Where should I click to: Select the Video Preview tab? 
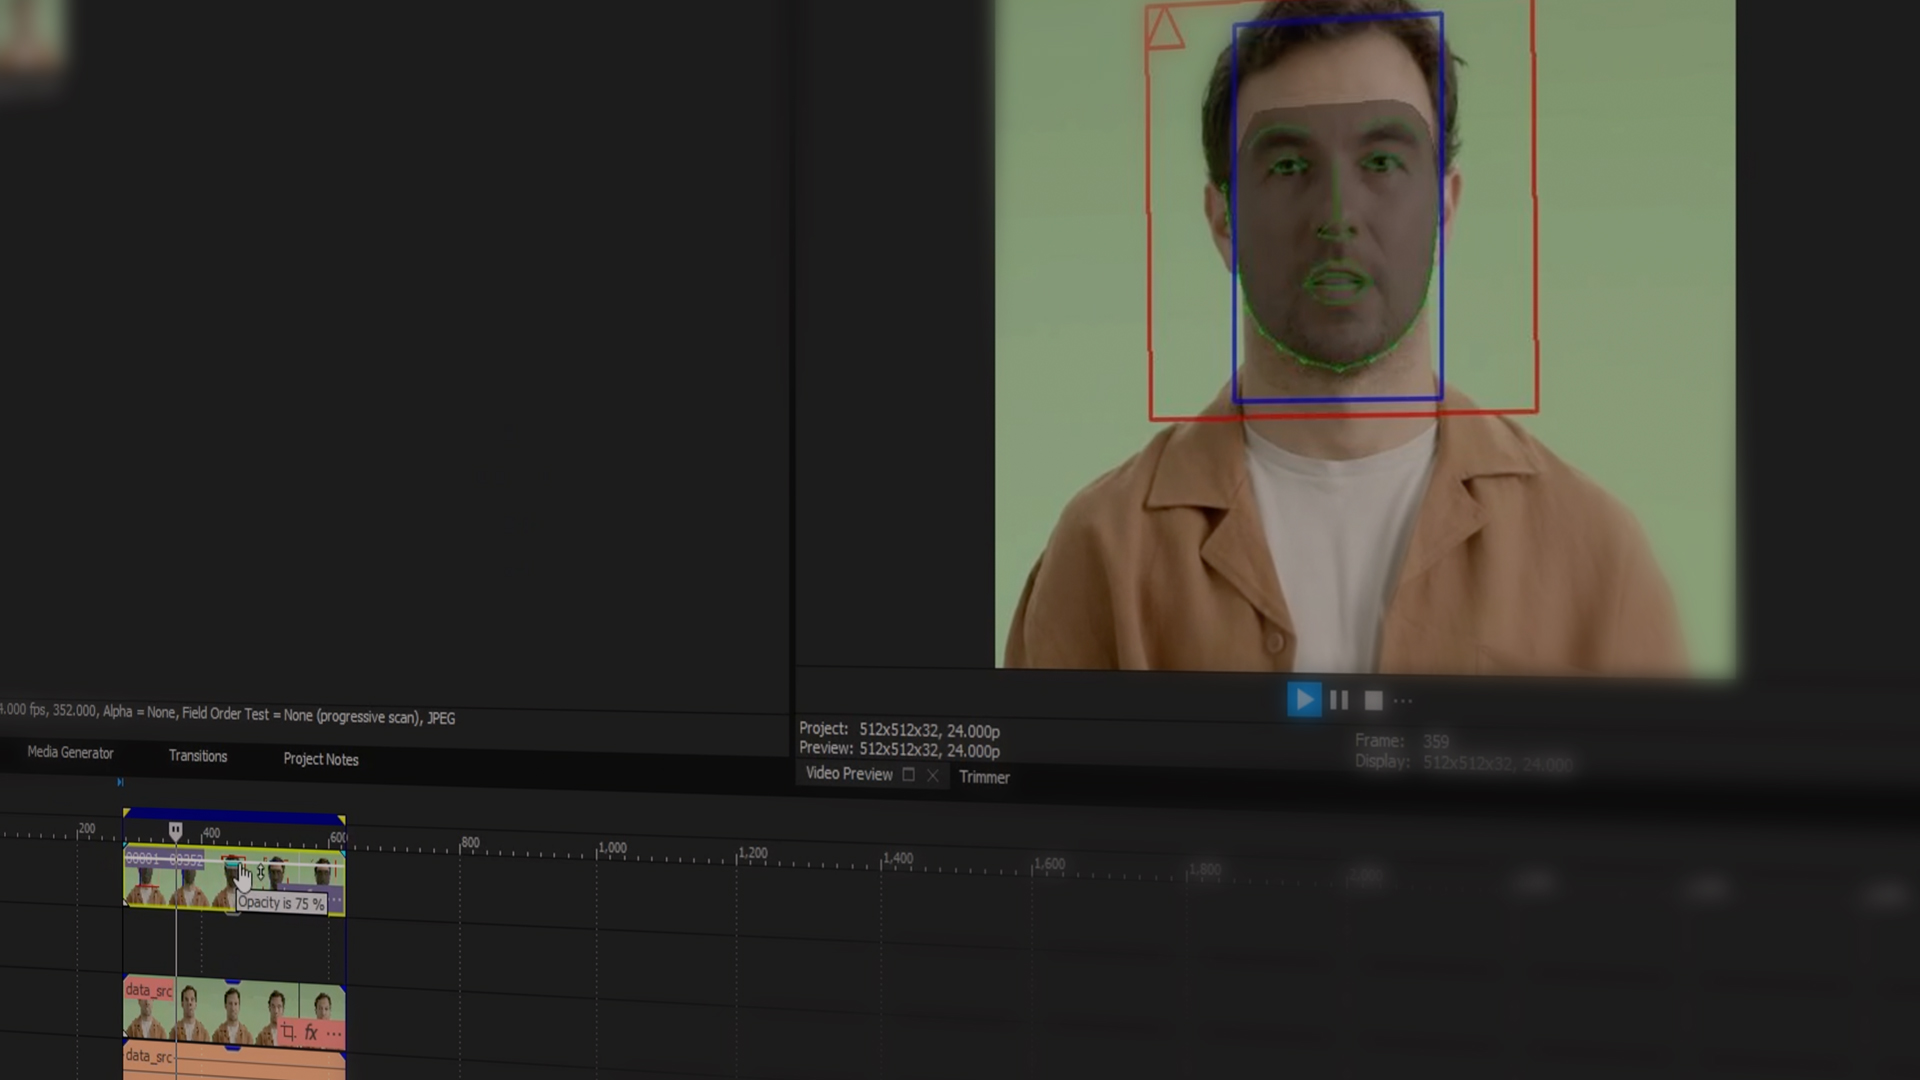point(849,773)
